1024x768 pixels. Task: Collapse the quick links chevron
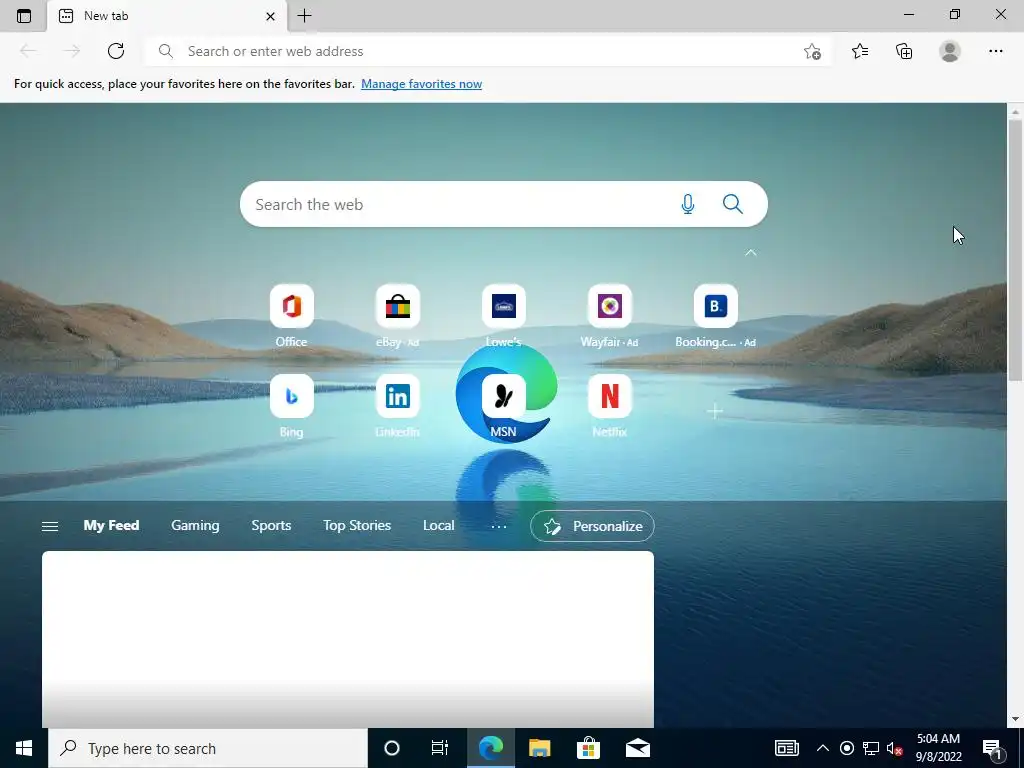coord(751,253)
